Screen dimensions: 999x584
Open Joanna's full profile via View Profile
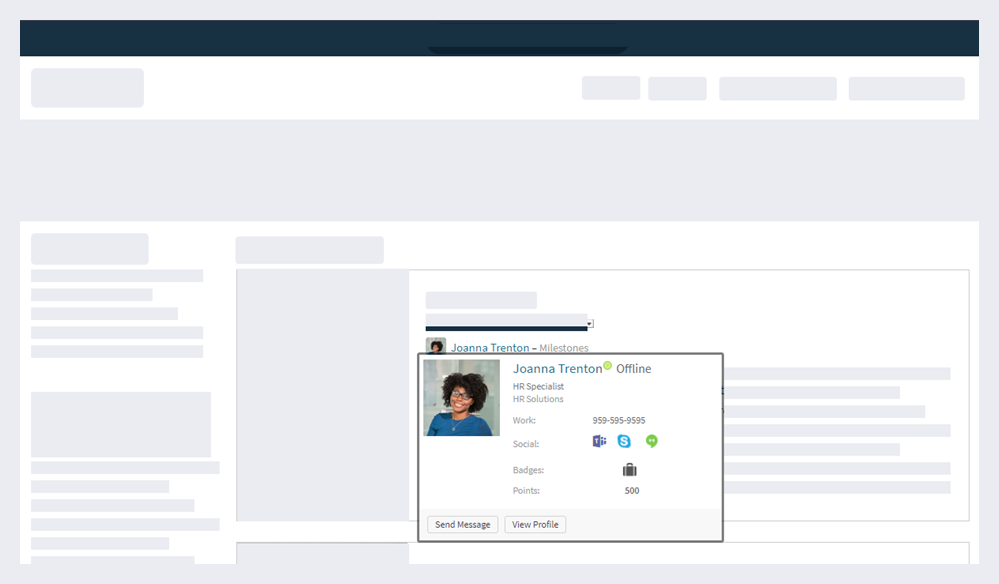(535, 523)
